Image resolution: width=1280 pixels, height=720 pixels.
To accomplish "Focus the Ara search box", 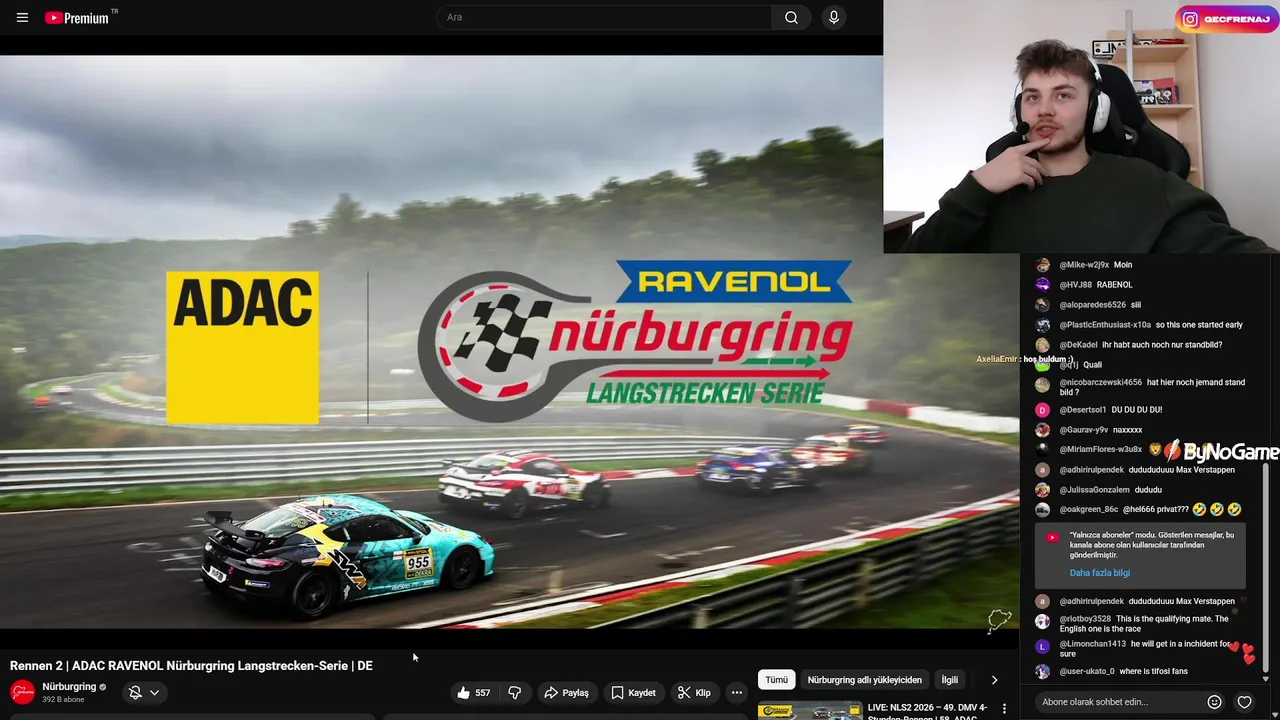I will 604,17.
